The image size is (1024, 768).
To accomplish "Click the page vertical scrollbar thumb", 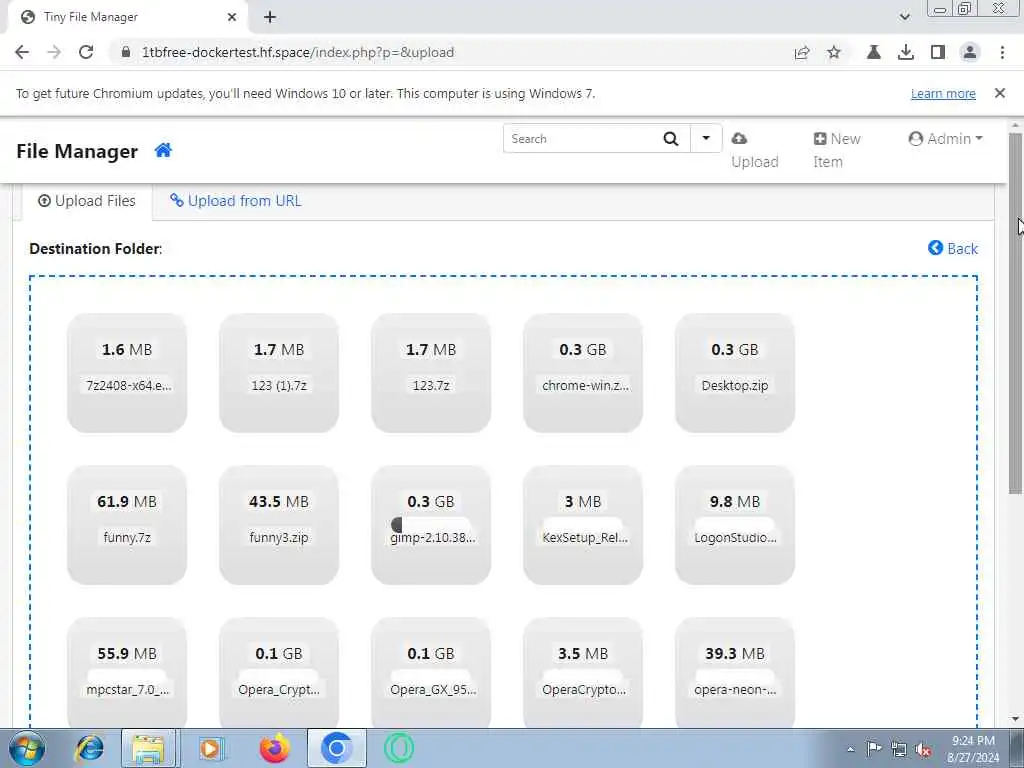I will [1015, 313].
